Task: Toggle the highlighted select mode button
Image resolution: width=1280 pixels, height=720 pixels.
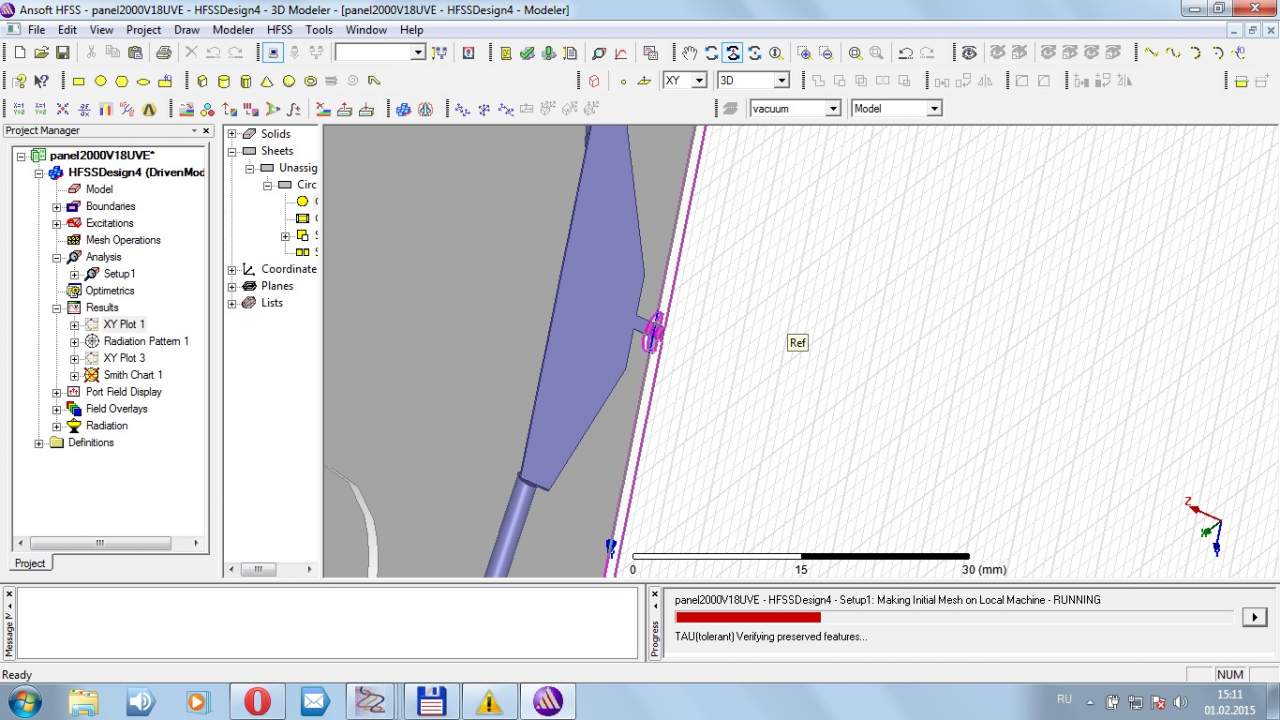Action: (x=274, y=53)
